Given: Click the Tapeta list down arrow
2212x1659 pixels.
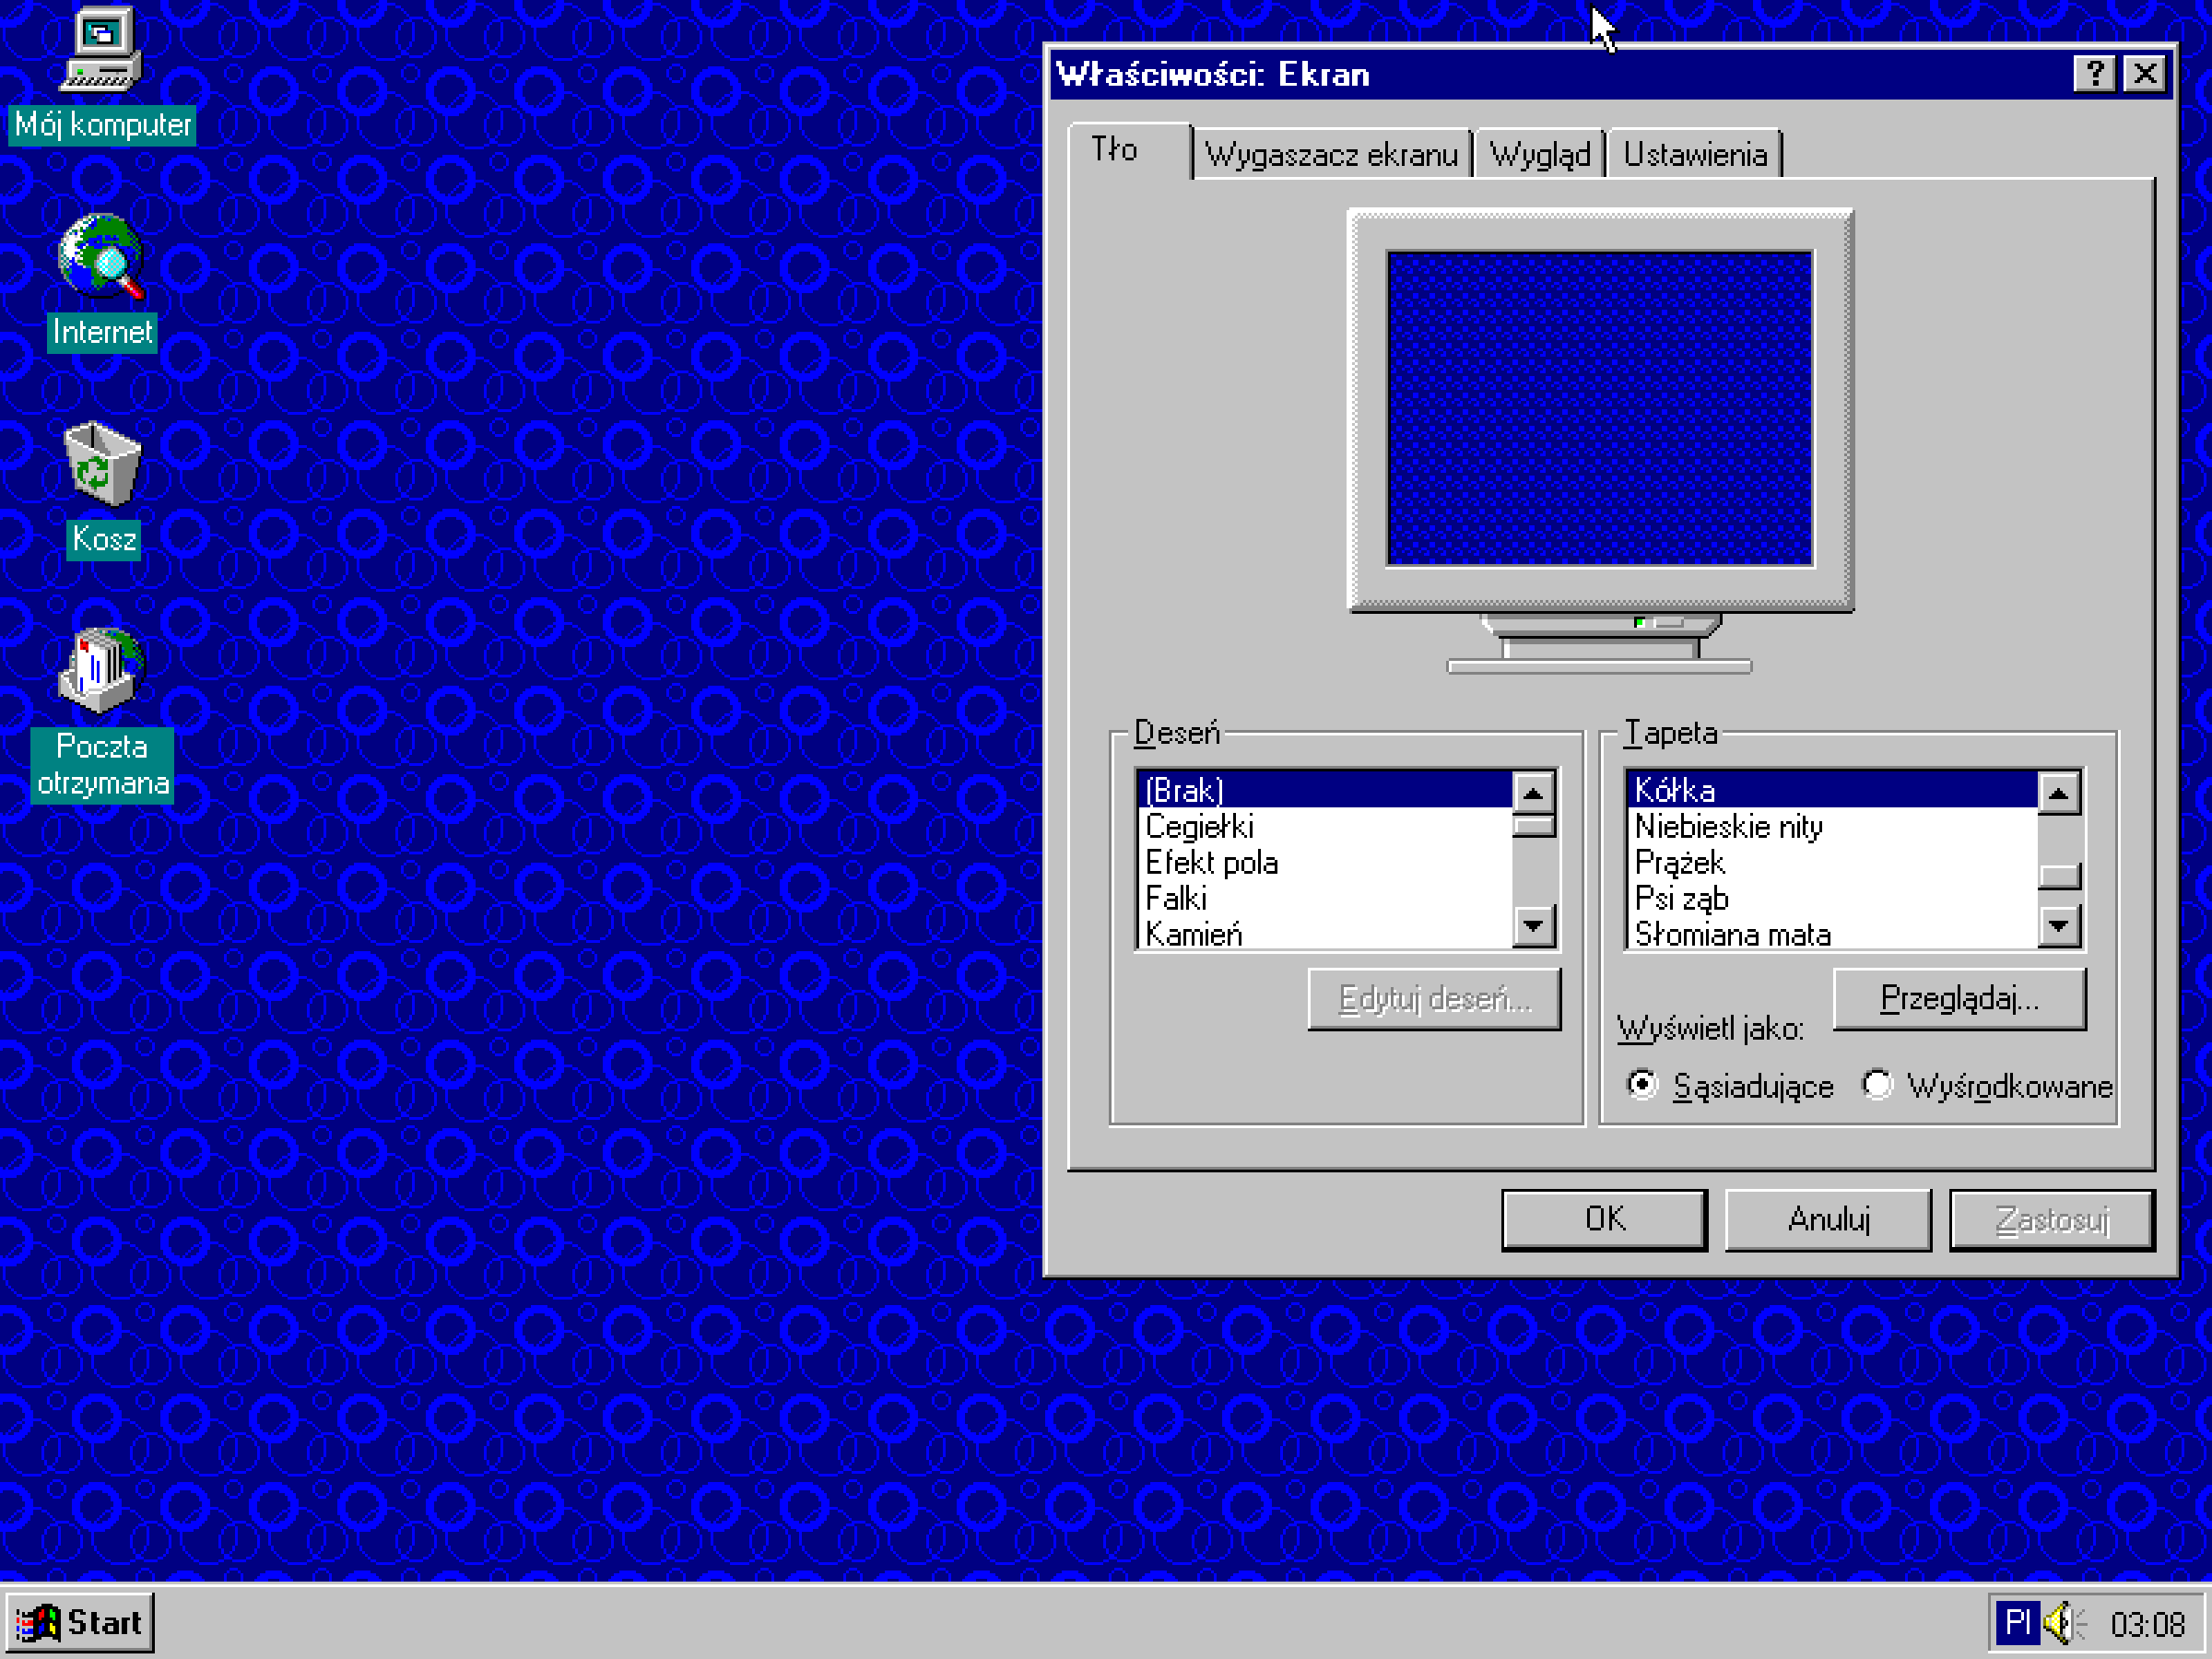Looking at the screenshot, I should [2059, 926].
